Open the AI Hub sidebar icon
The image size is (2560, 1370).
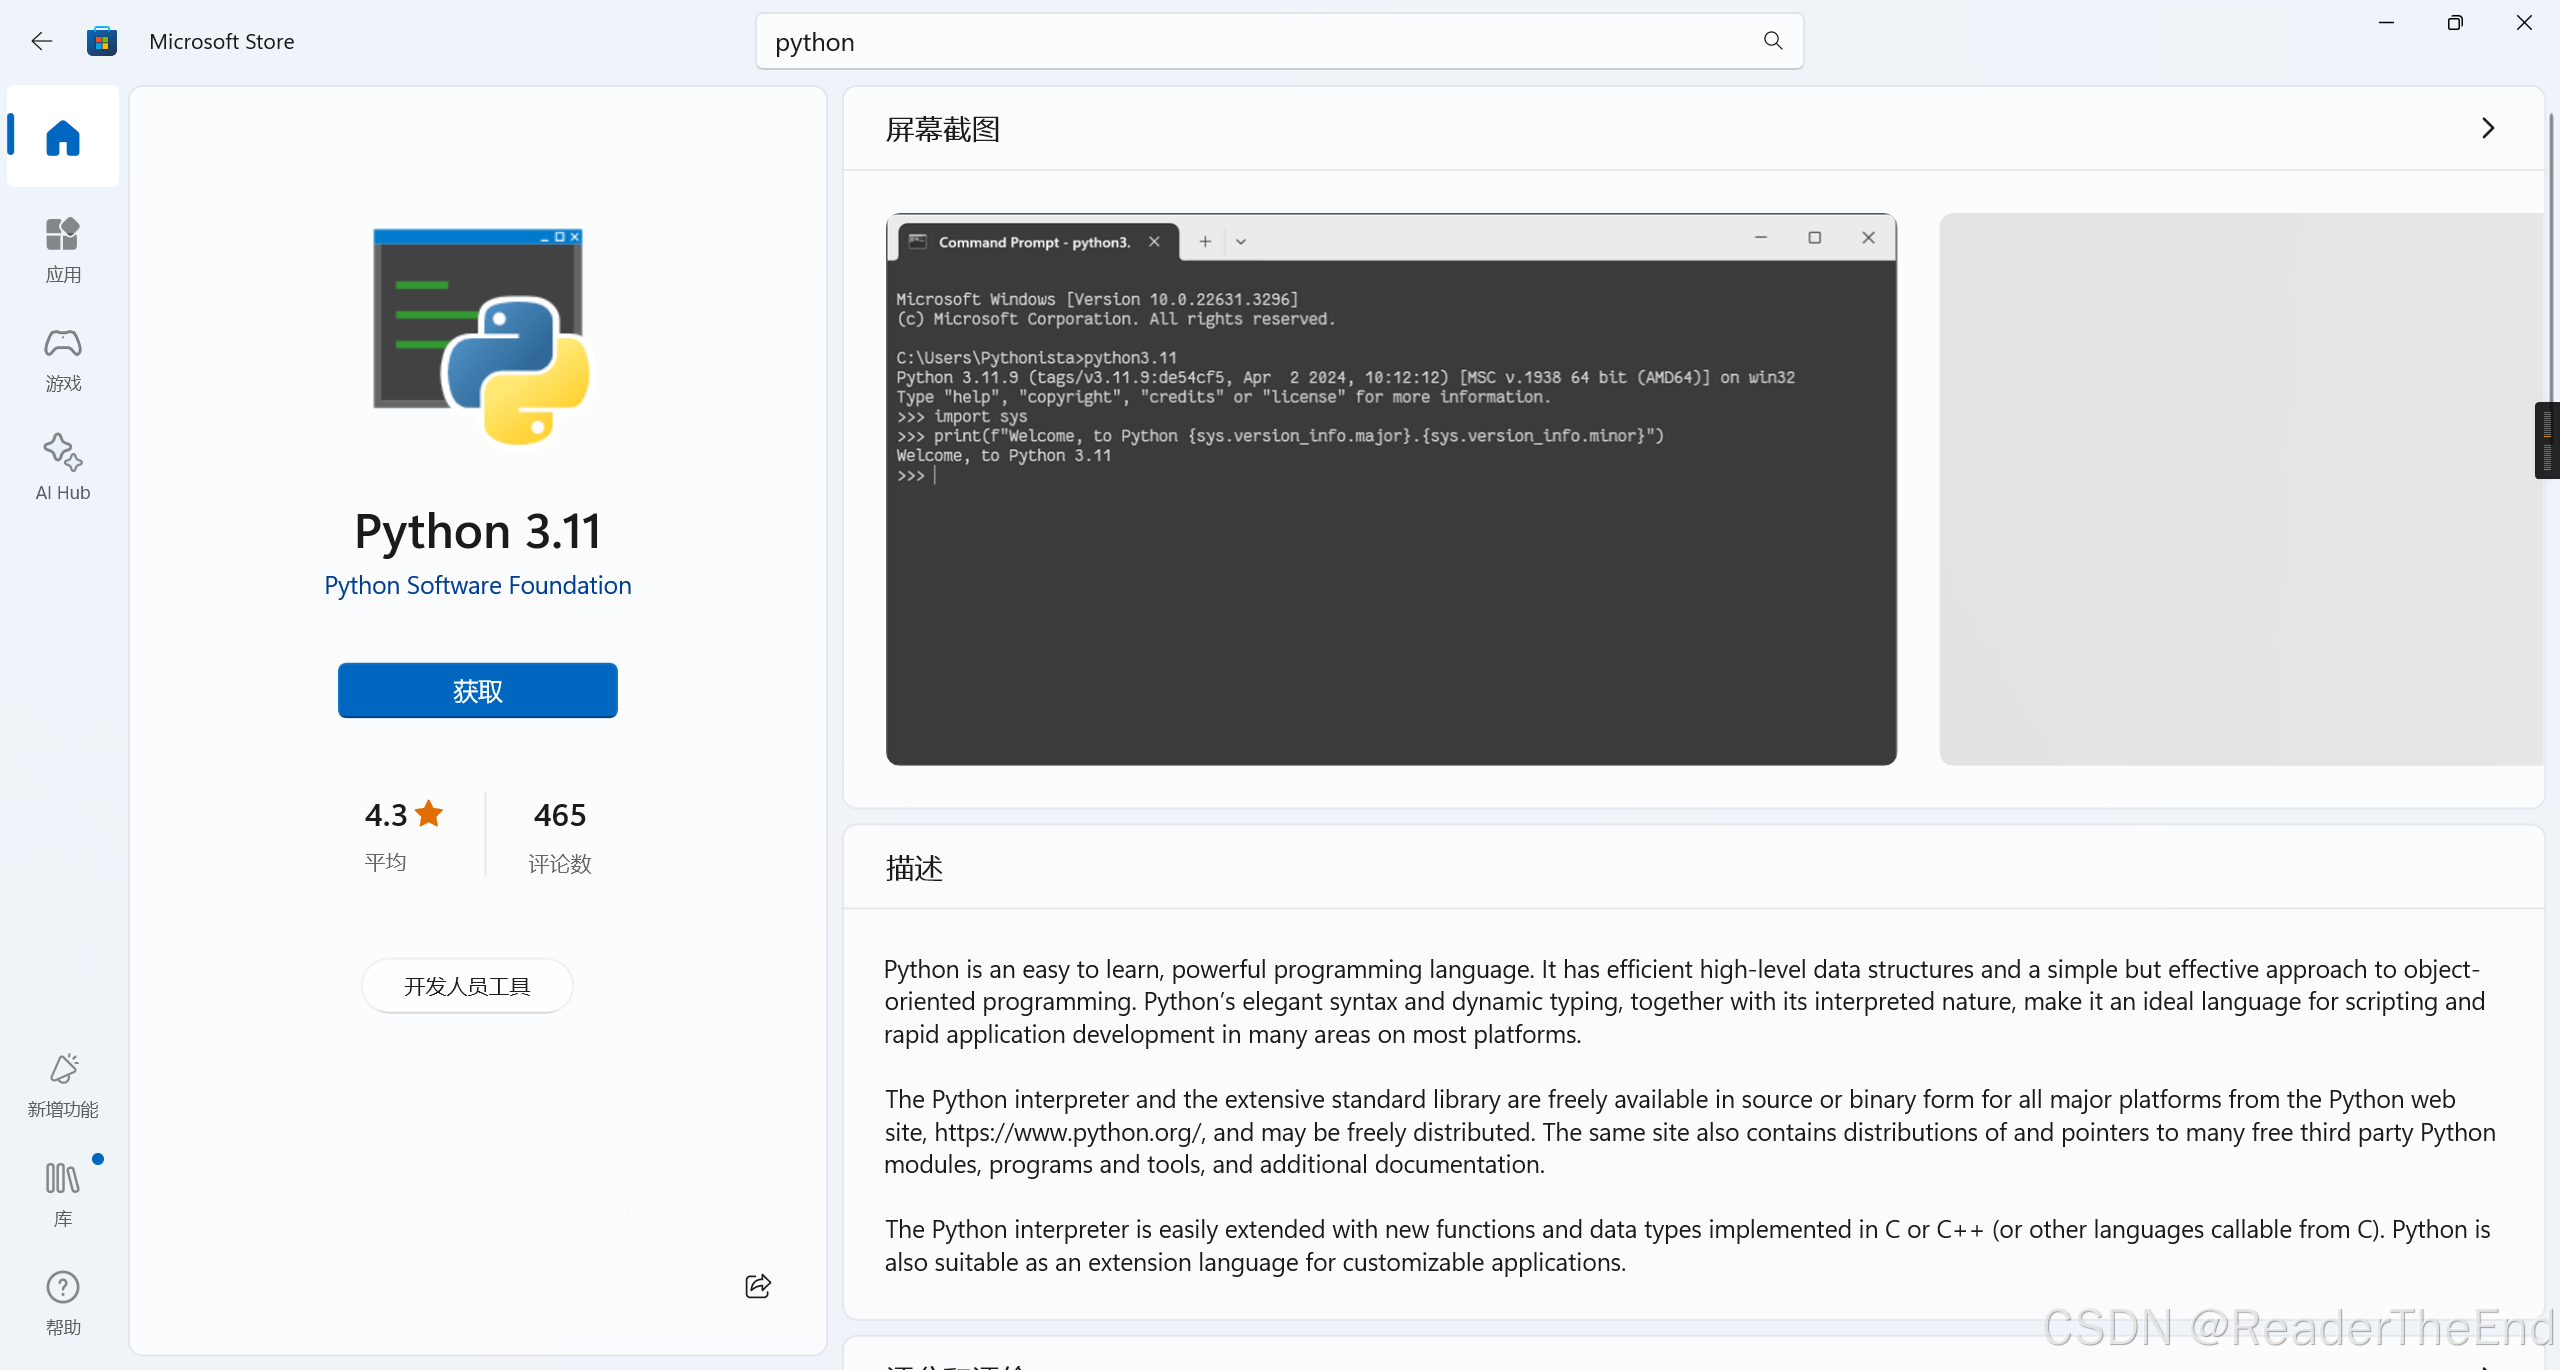(x=62, y=466)
